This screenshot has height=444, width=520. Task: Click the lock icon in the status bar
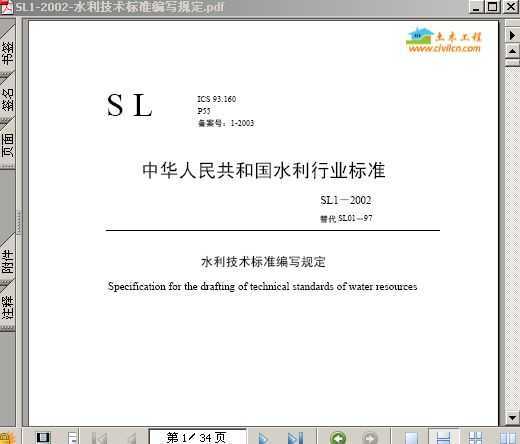click(7, 438)
